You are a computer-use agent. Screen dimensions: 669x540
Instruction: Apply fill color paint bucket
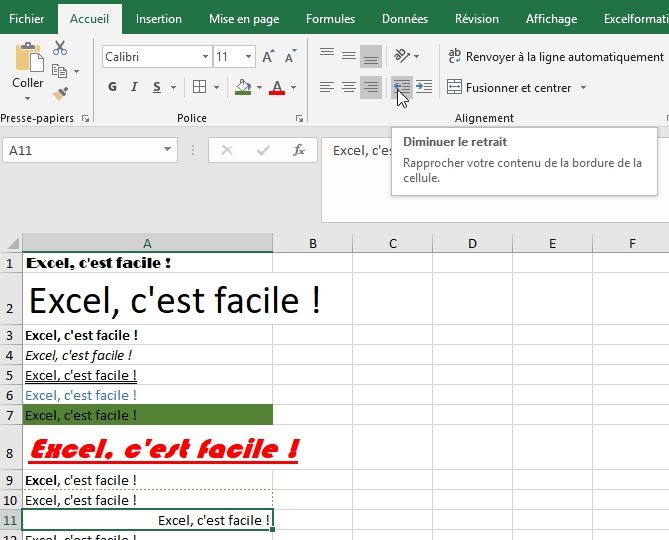click(243, 87)
